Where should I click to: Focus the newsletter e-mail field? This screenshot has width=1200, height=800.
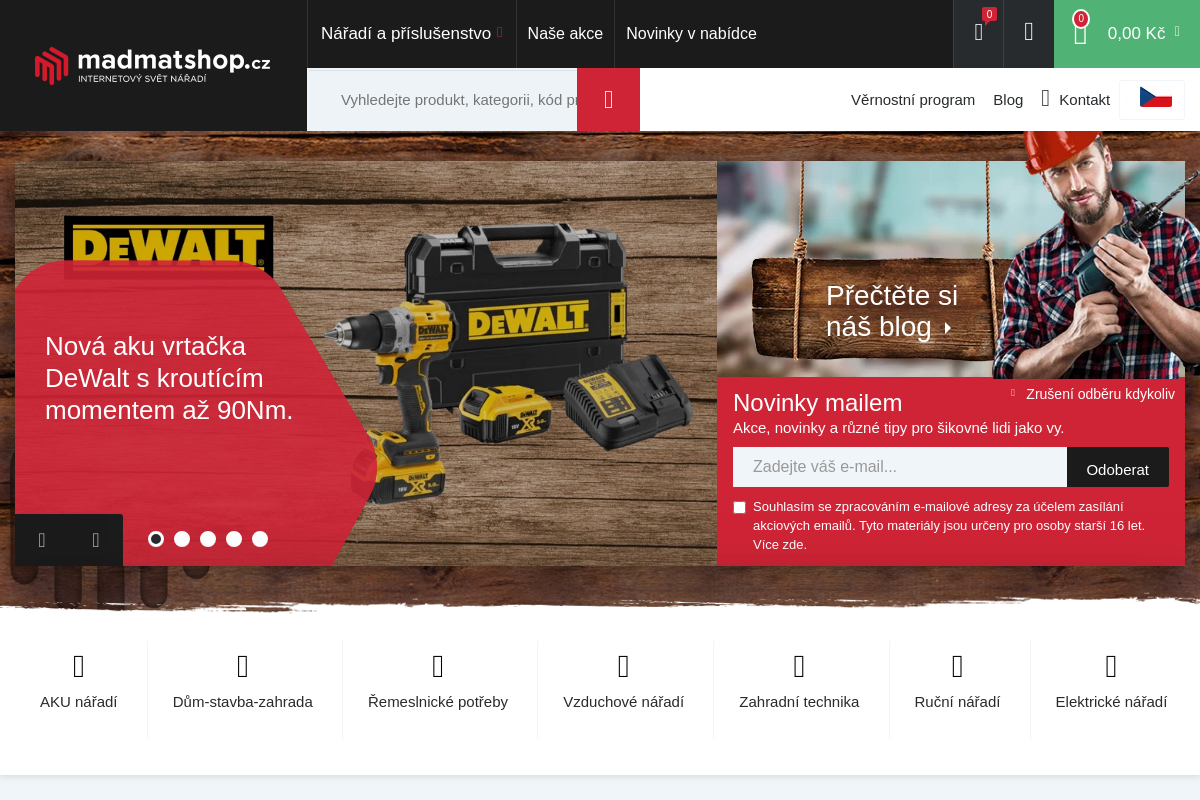(900, 467)
